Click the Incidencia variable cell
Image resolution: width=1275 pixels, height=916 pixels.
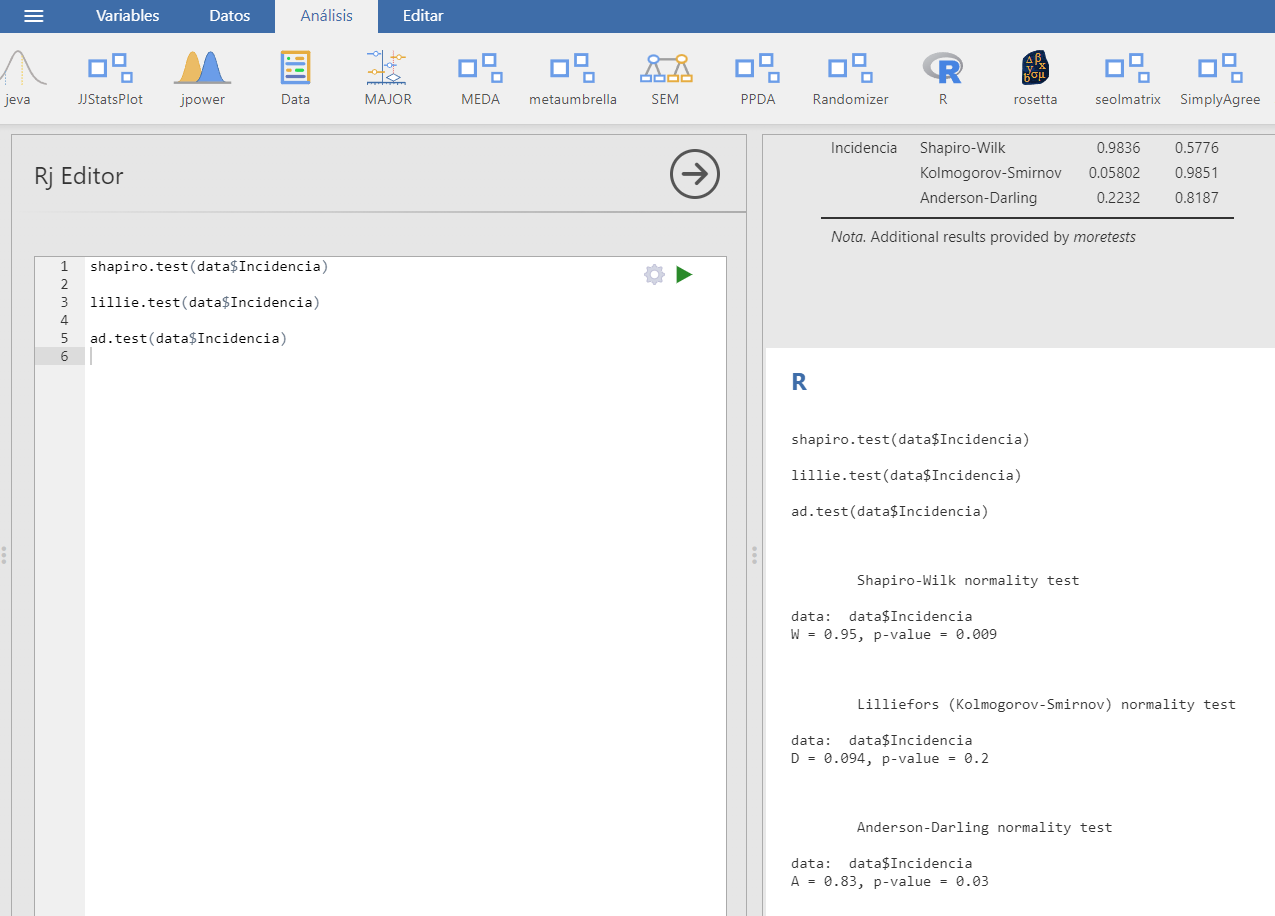pyautogui.click(x=864, y=148)
